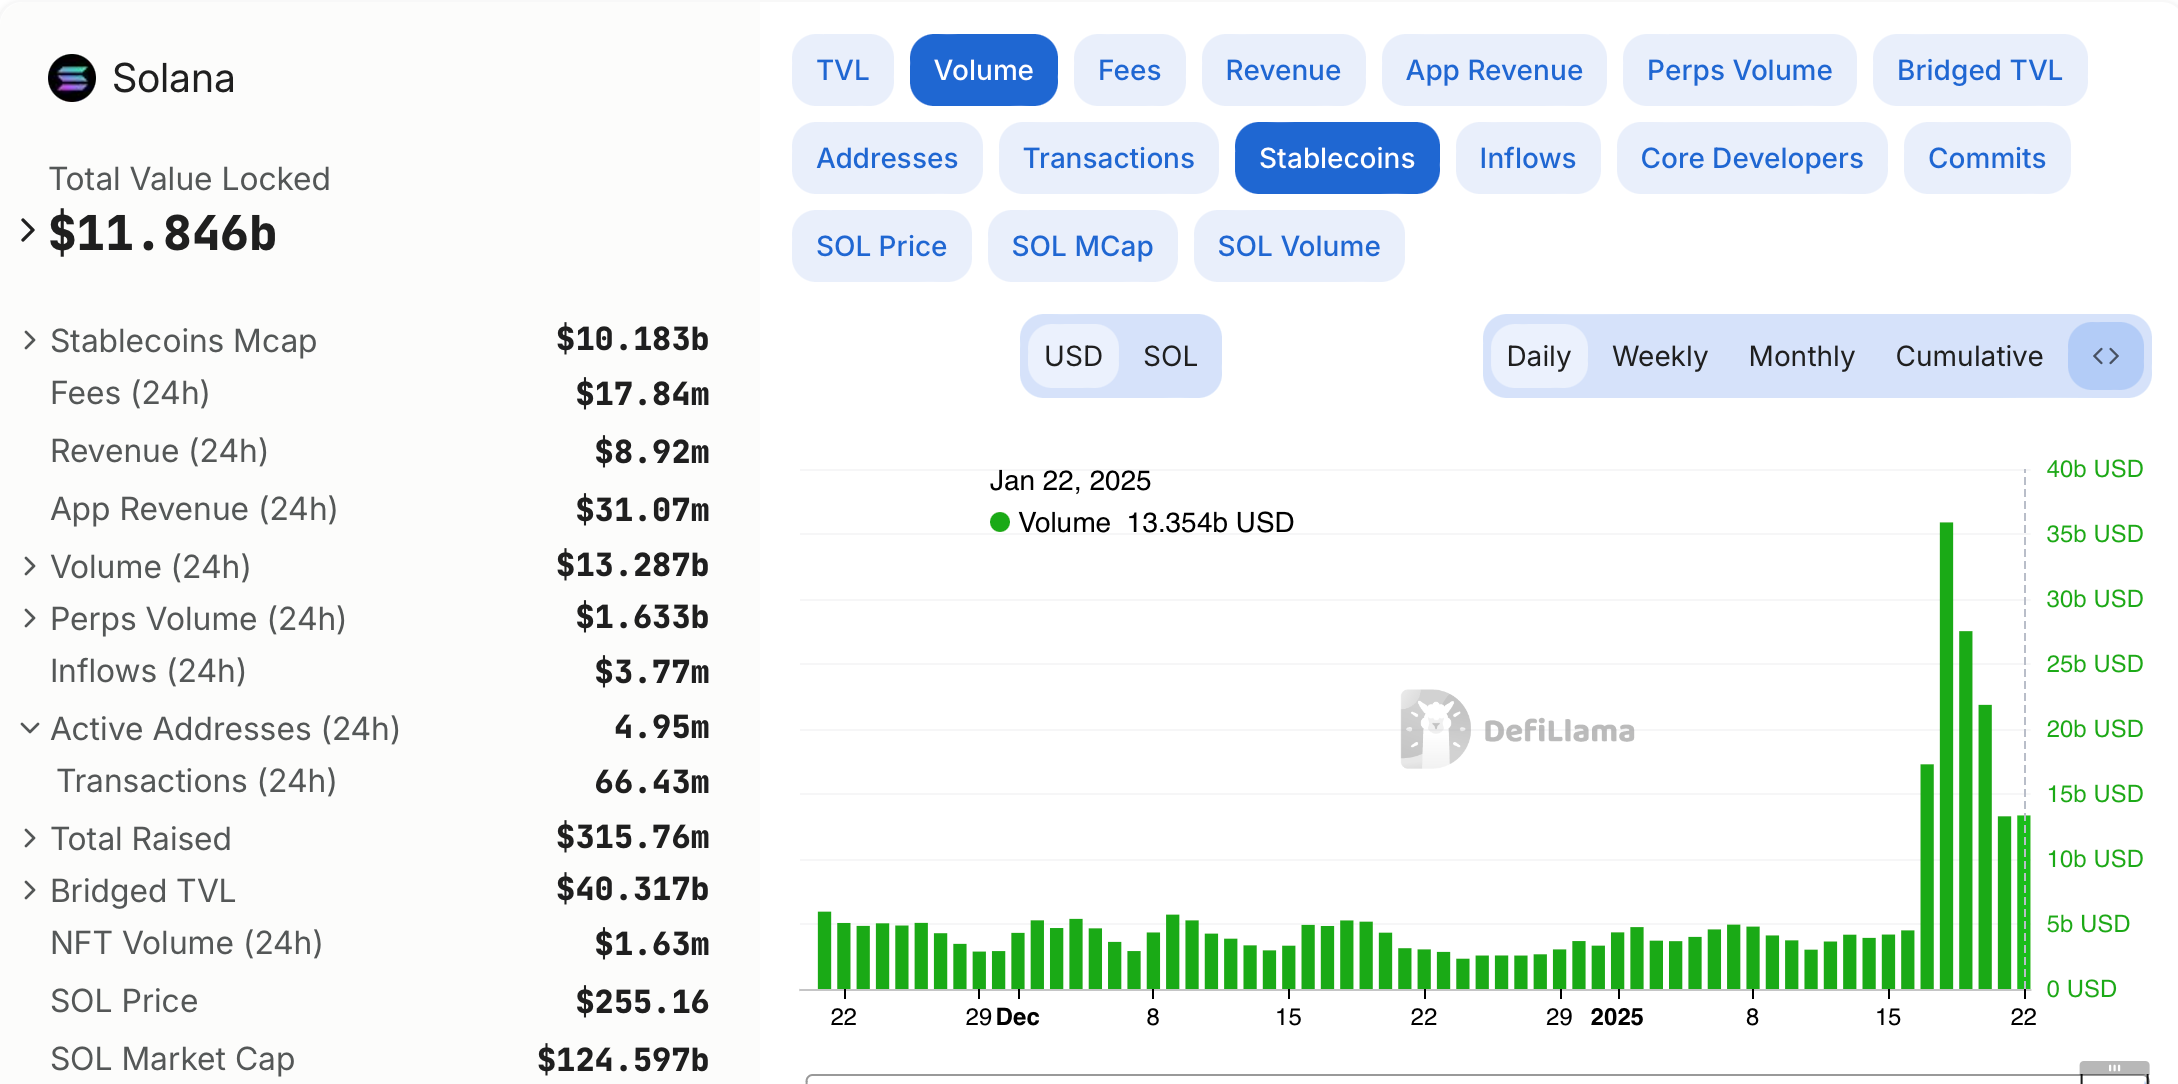Toggle the Volume chart metric off
The width and height of the screenshot is (2178, 1084).
coord(983,70)
